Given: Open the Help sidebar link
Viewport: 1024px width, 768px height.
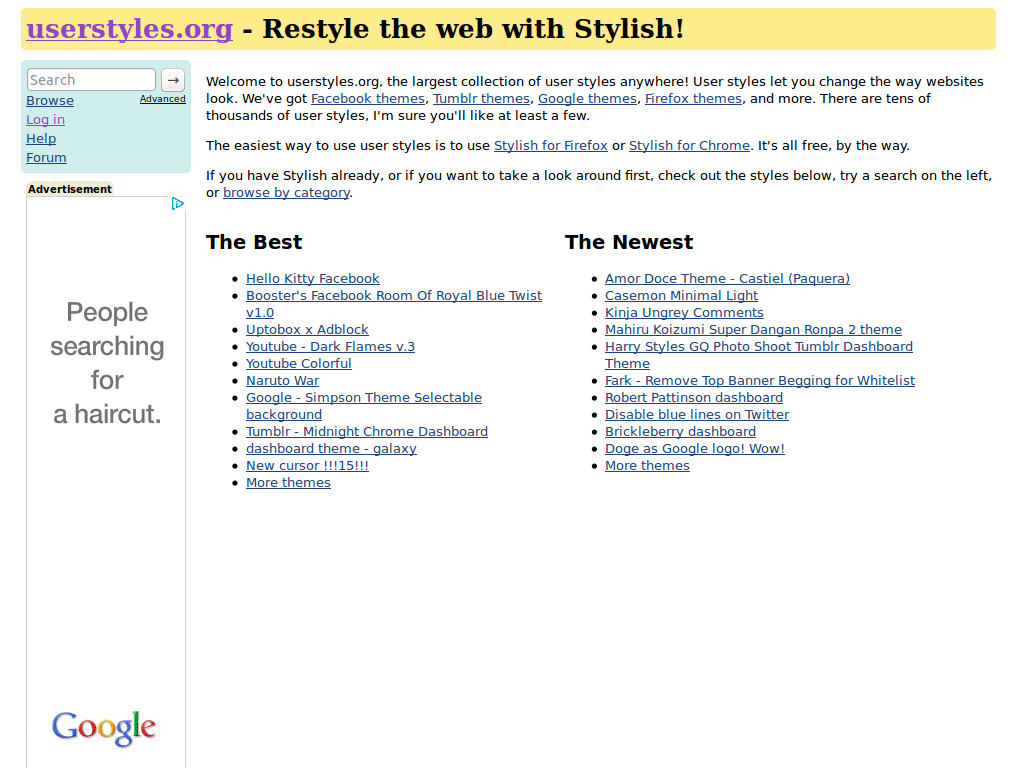Looking at the screenshot, I should pyautogui.click(x=41, y=138).
